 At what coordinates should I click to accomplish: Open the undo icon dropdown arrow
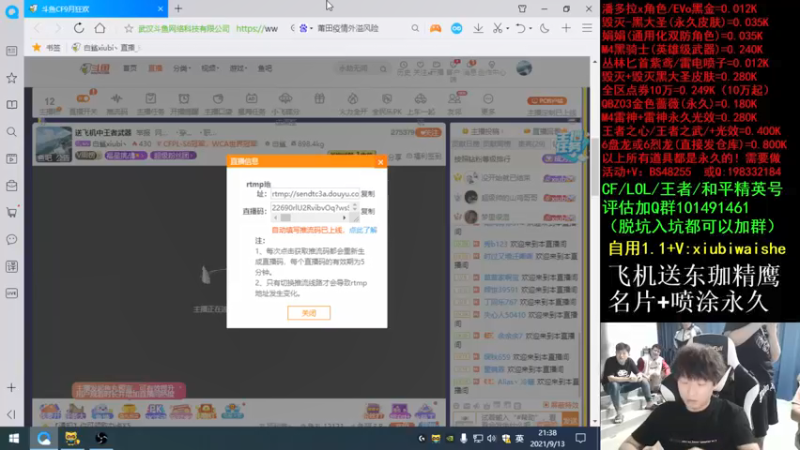530,29
